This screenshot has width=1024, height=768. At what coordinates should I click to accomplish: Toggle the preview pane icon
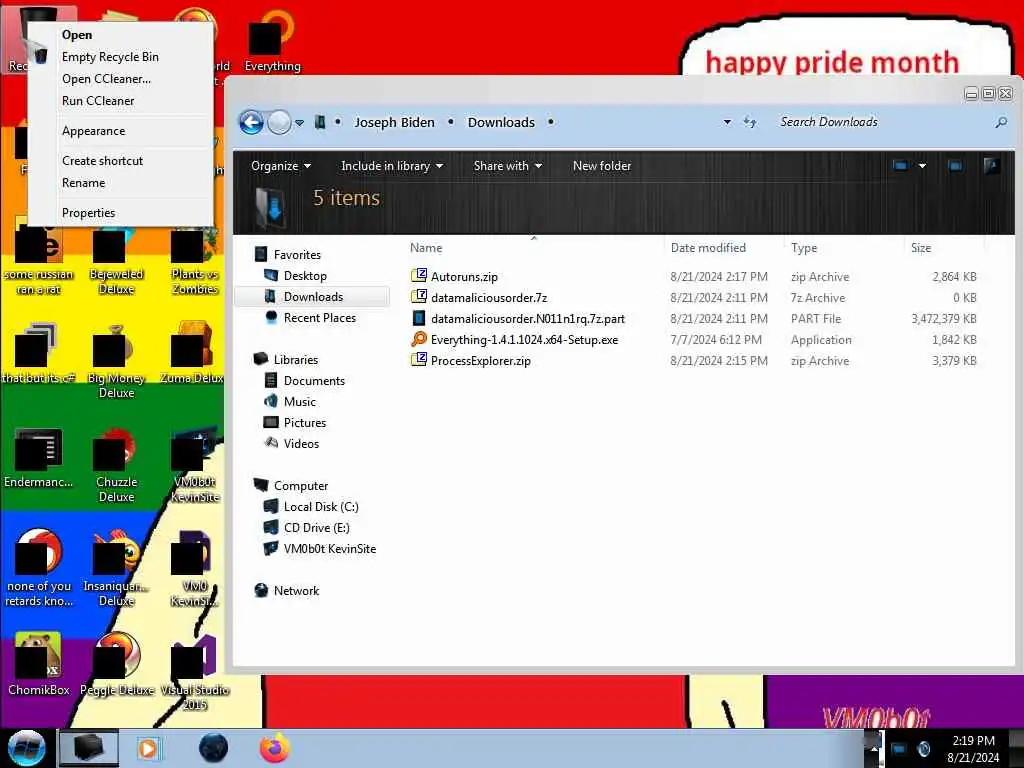pos(955,166)
